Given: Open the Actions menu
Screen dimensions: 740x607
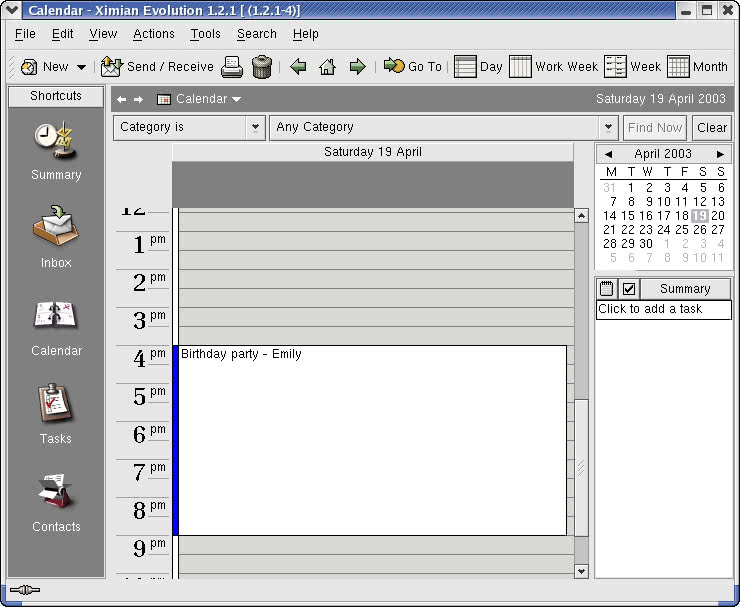Looking at the screenshot, I should coord(153,34).
